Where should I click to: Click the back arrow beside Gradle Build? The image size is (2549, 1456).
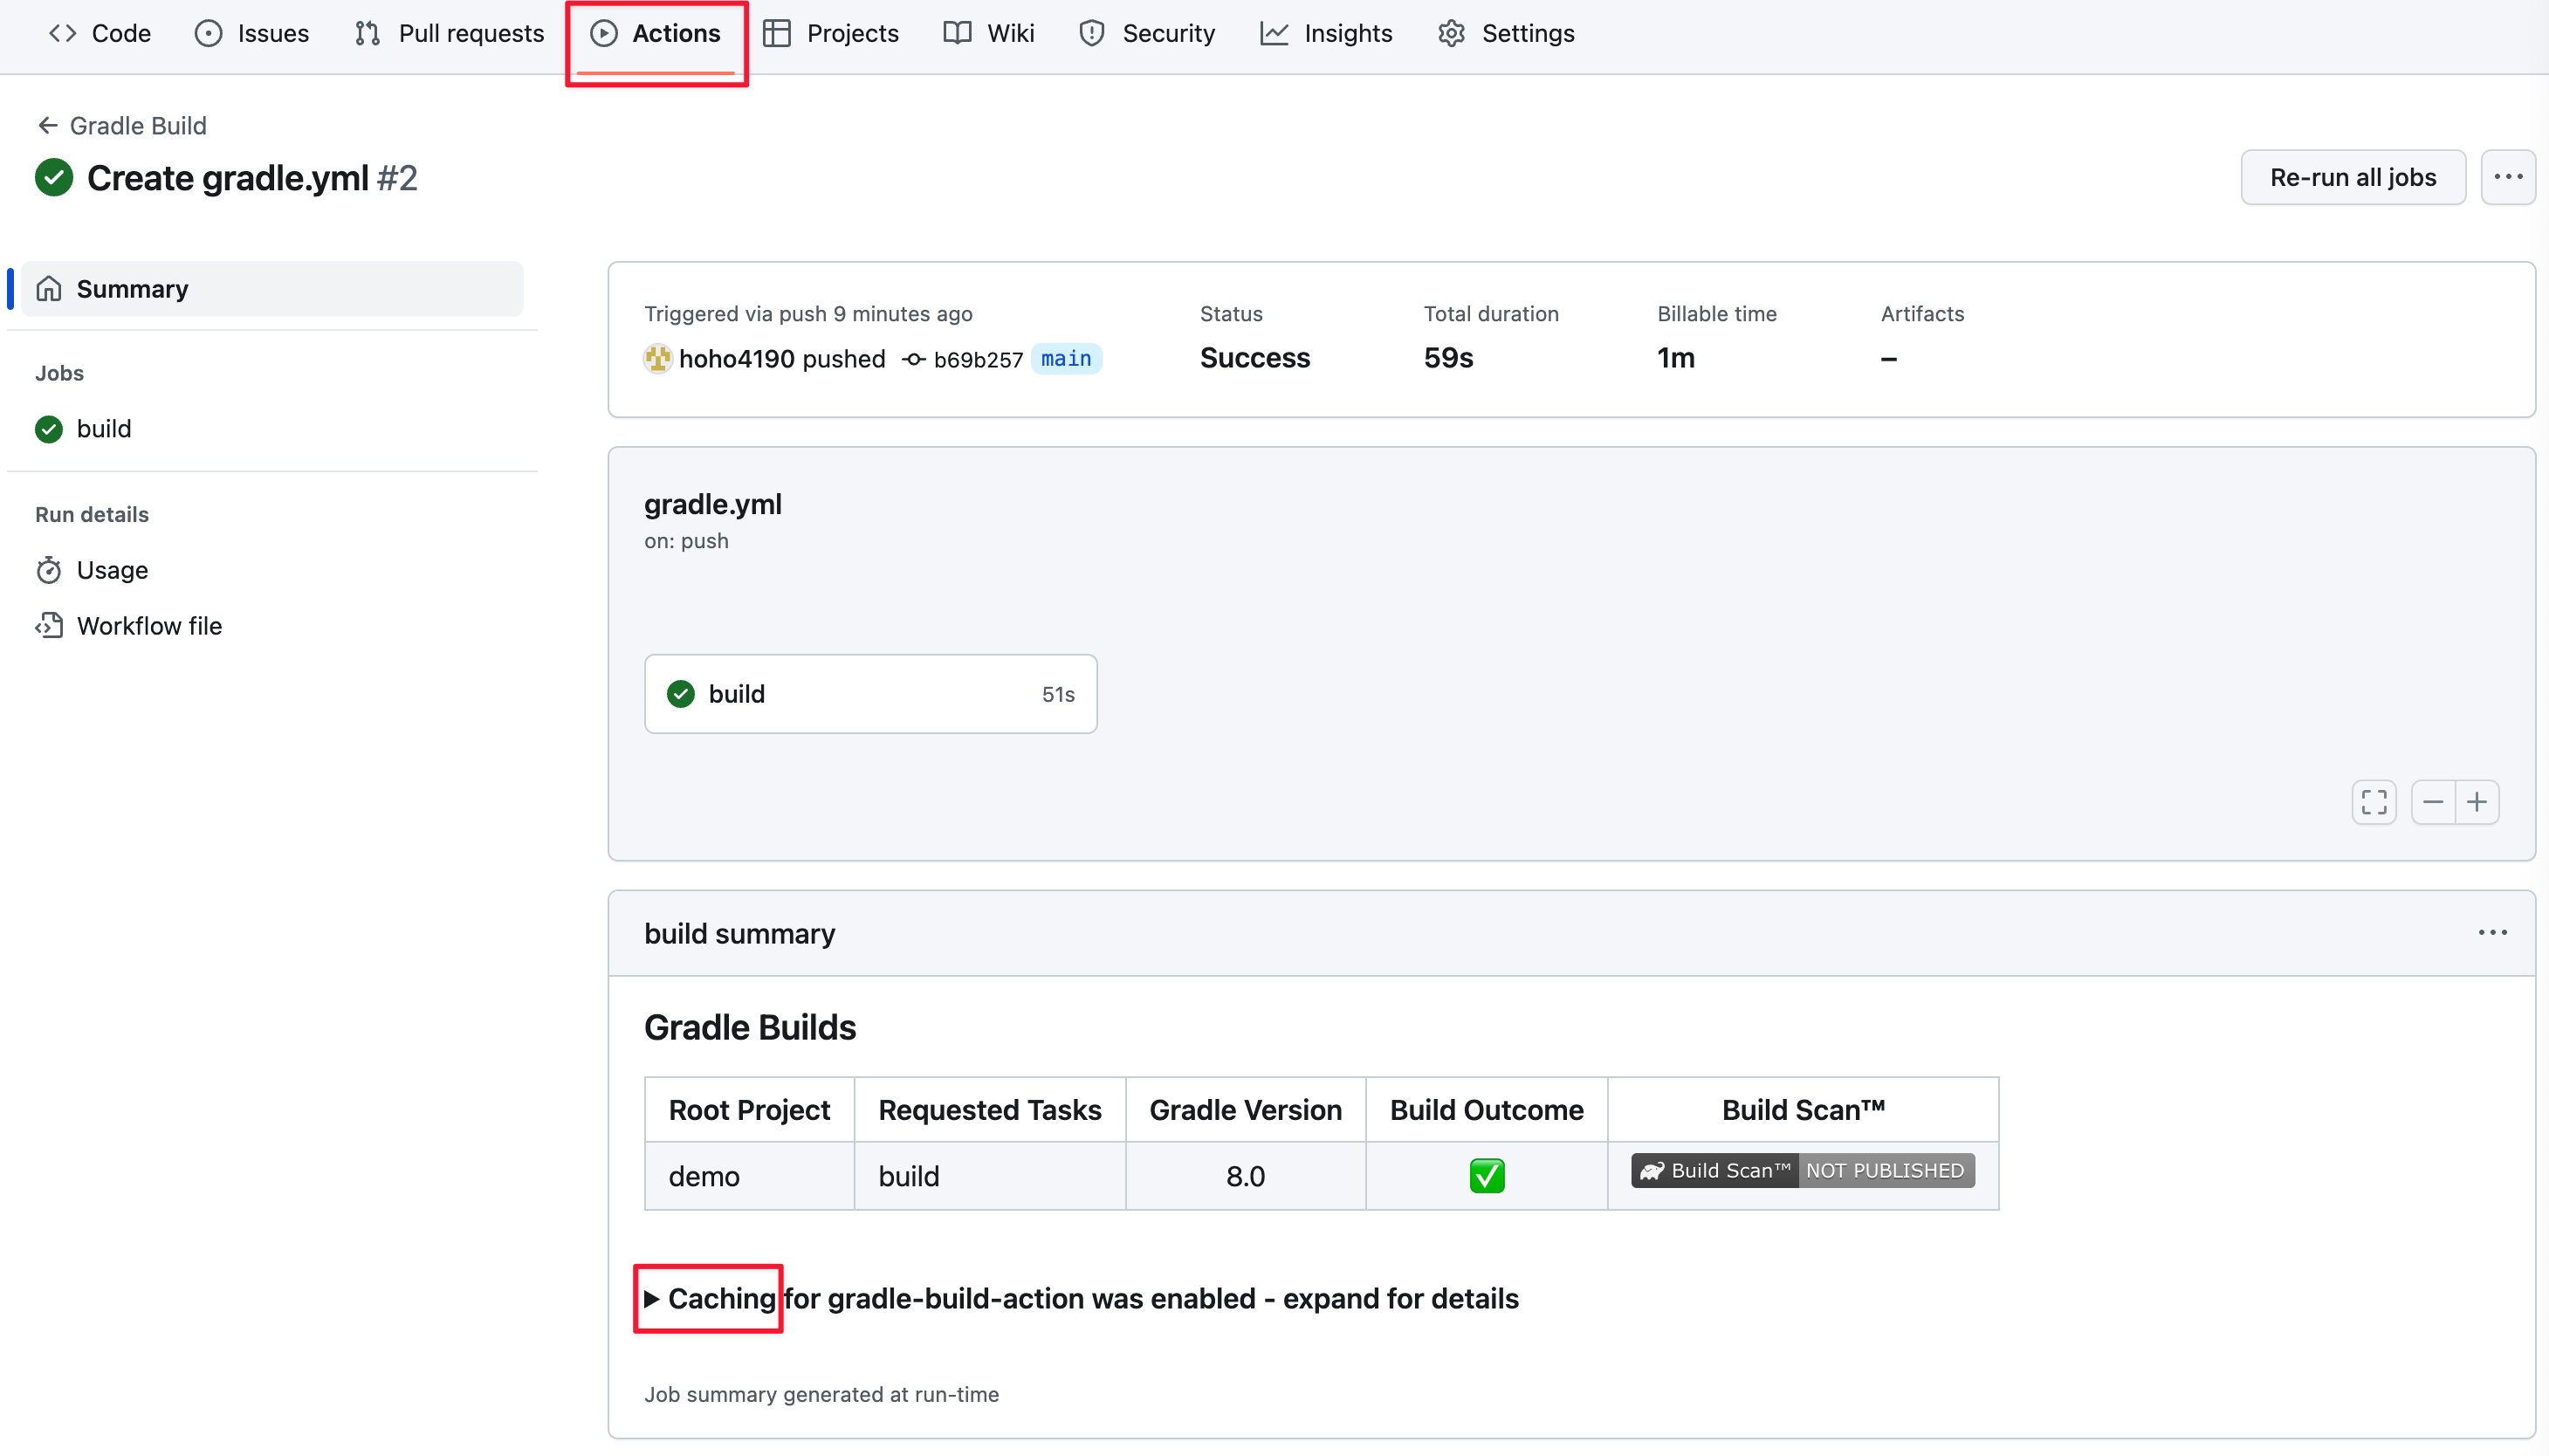pos(47,125)
